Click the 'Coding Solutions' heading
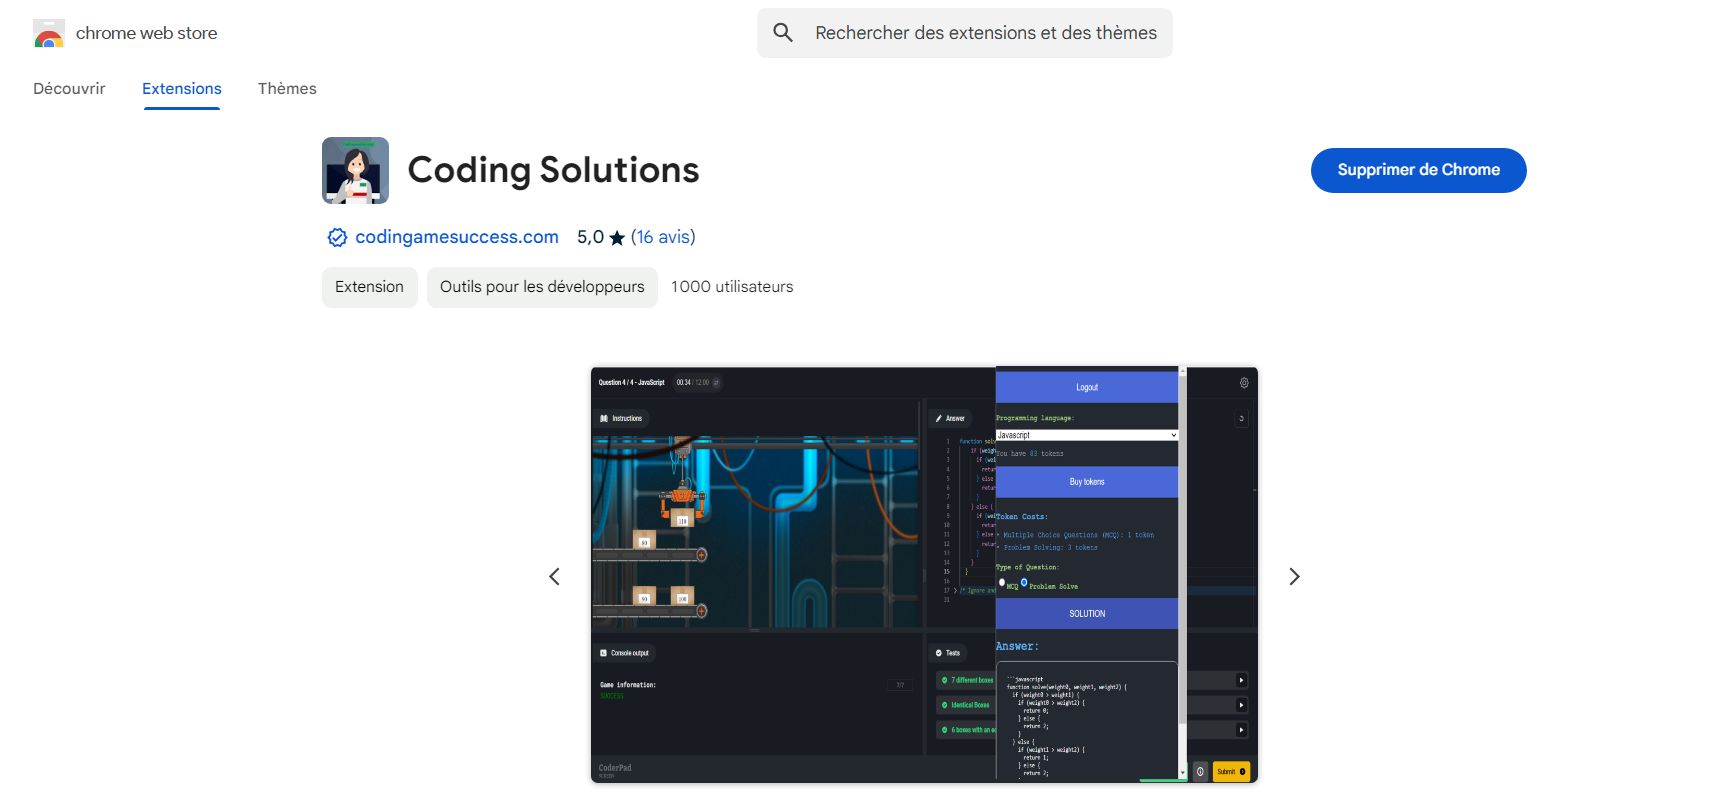The width and height of the screenshot is (1711, 801). pyautogui.click(x=553, y=170)
